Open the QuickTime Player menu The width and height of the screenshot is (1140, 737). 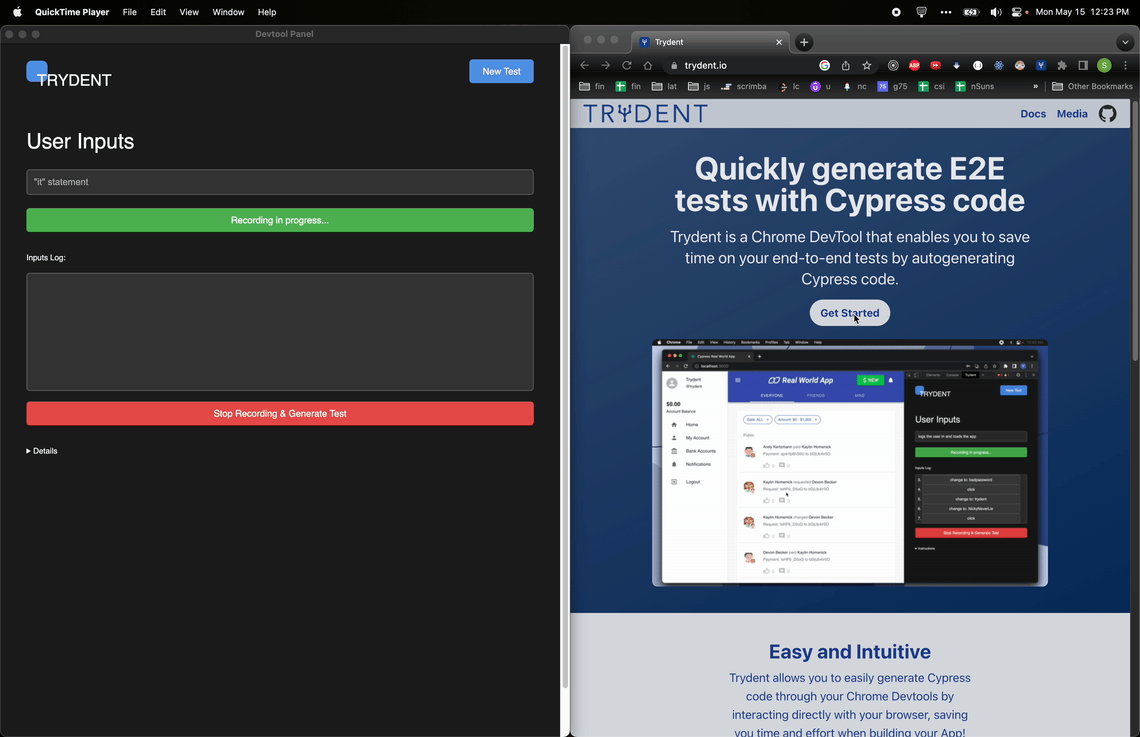click(72, 12)
